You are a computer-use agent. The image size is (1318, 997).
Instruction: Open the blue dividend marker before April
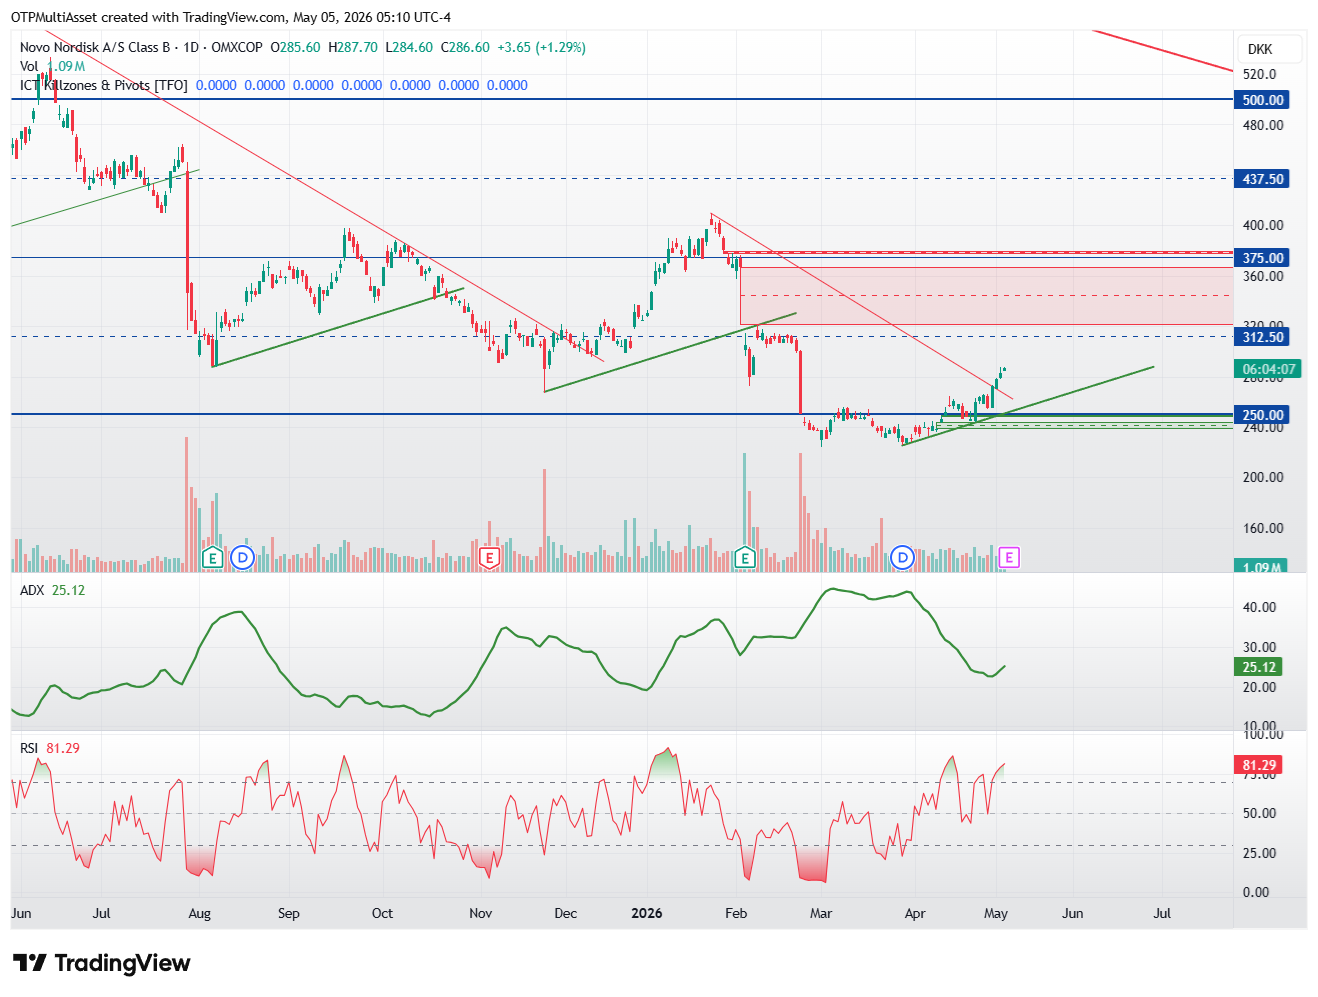[902, 558]
